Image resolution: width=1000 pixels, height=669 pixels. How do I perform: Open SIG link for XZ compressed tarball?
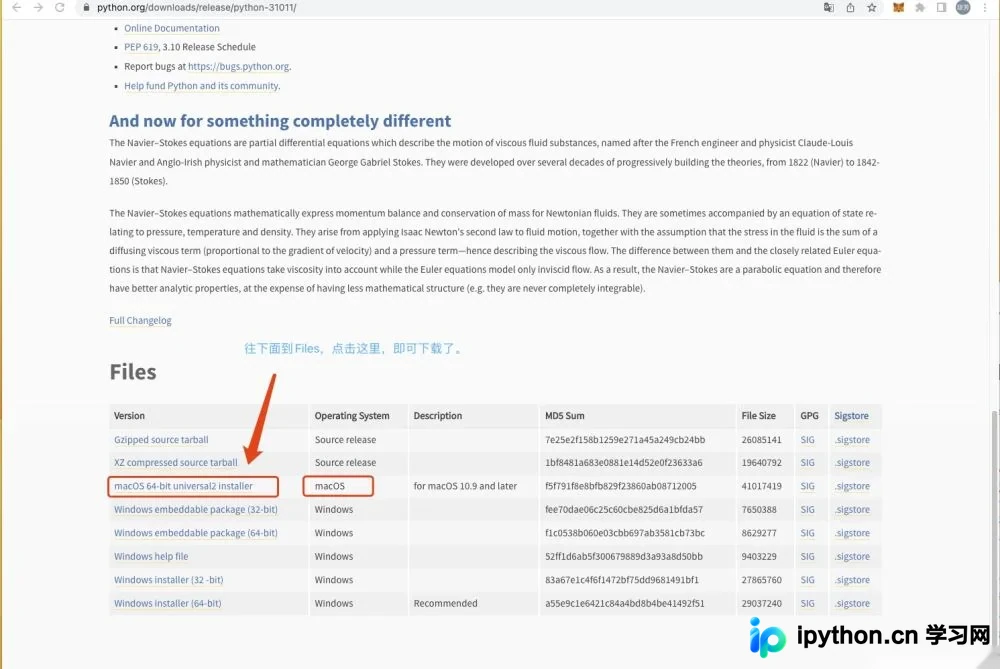click(x=807, y=462)
